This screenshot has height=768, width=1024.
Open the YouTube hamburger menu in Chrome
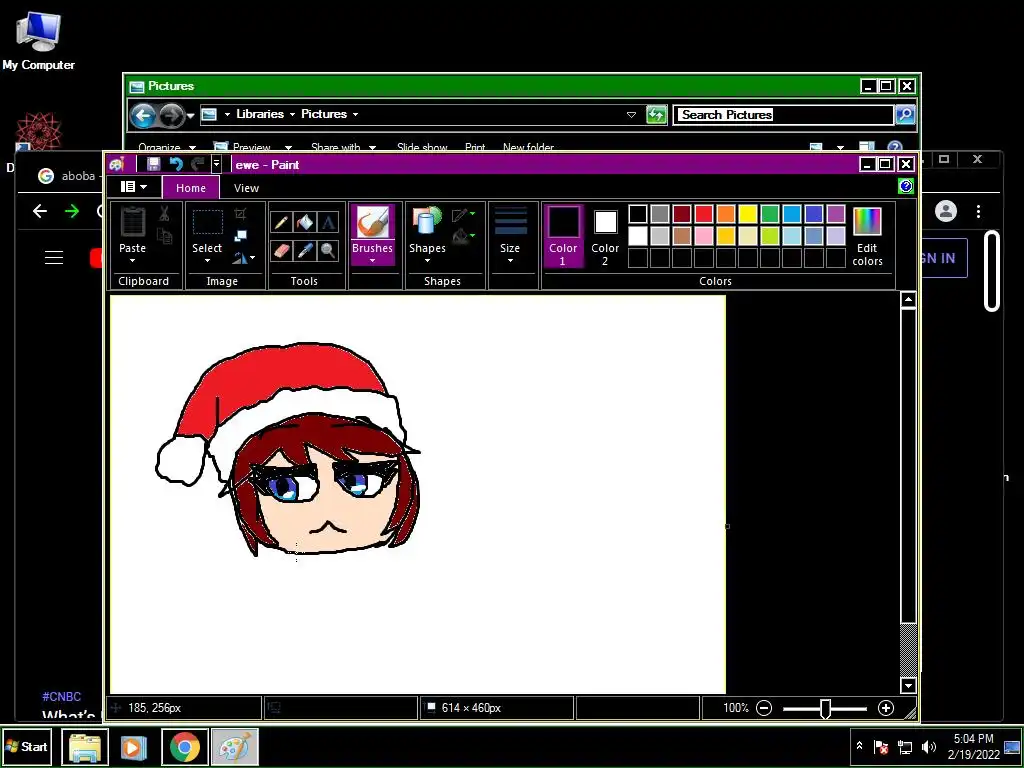click(54, 258)
